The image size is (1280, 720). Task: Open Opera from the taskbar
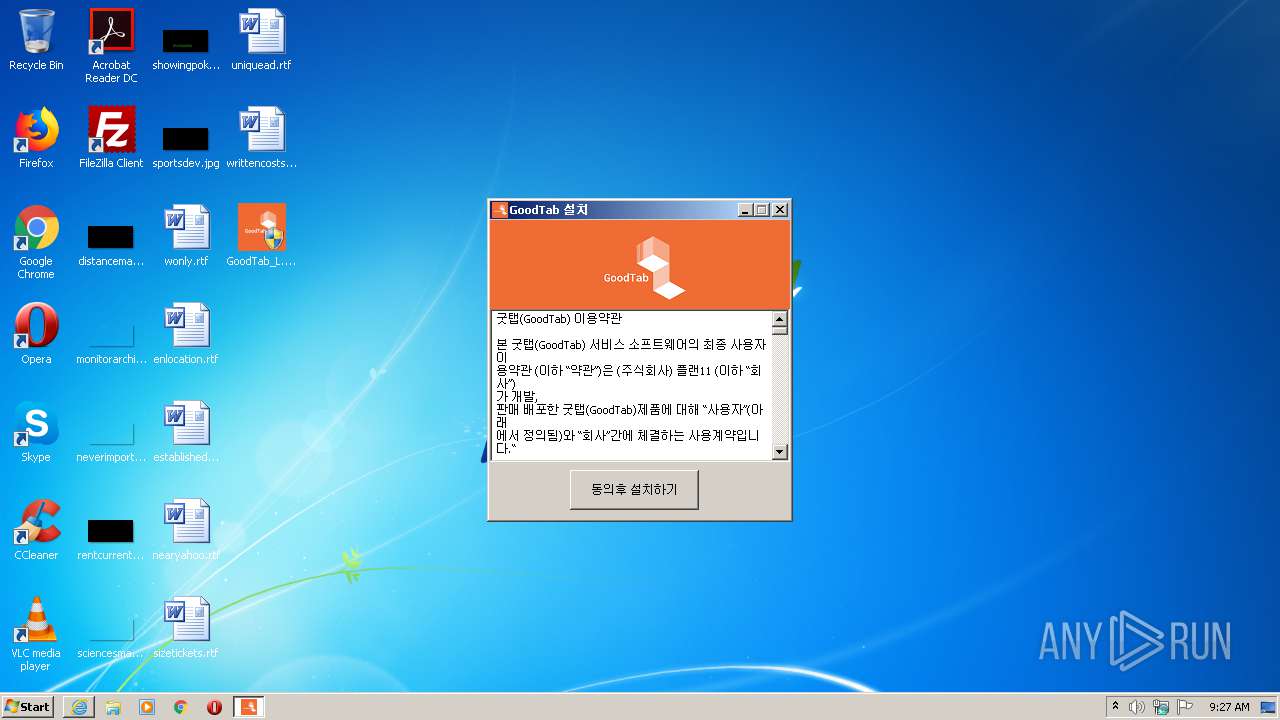tap(214, 707)
